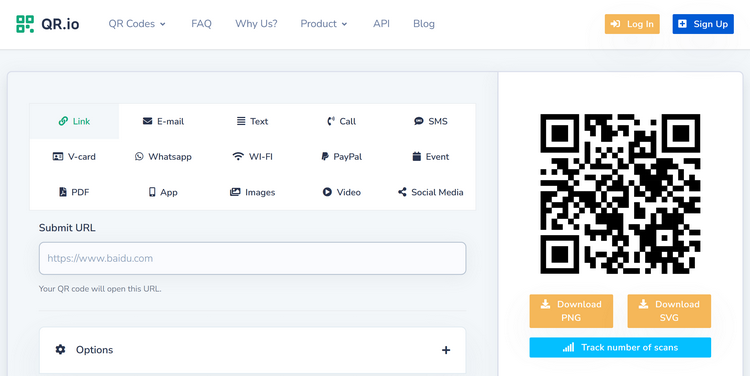Click the text "Your QR code will open this URL."
Image resolution: width=750 pixels, height=376 pixels.
[x=100, y=289]
